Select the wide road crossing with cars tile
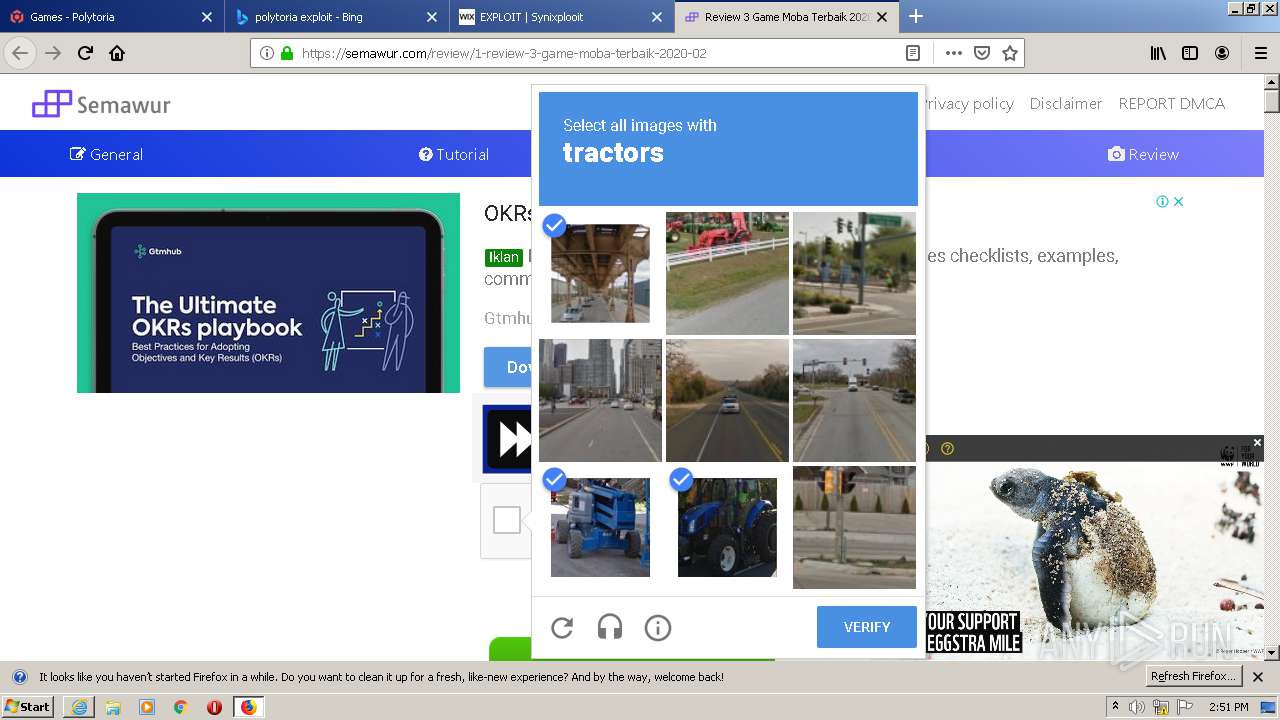 (854, 400)
